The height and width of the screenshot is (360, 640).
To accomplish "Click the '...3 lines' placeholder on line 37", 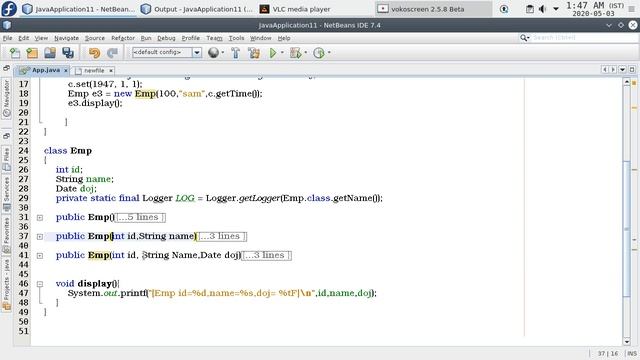I will click(x=222, y=236).
